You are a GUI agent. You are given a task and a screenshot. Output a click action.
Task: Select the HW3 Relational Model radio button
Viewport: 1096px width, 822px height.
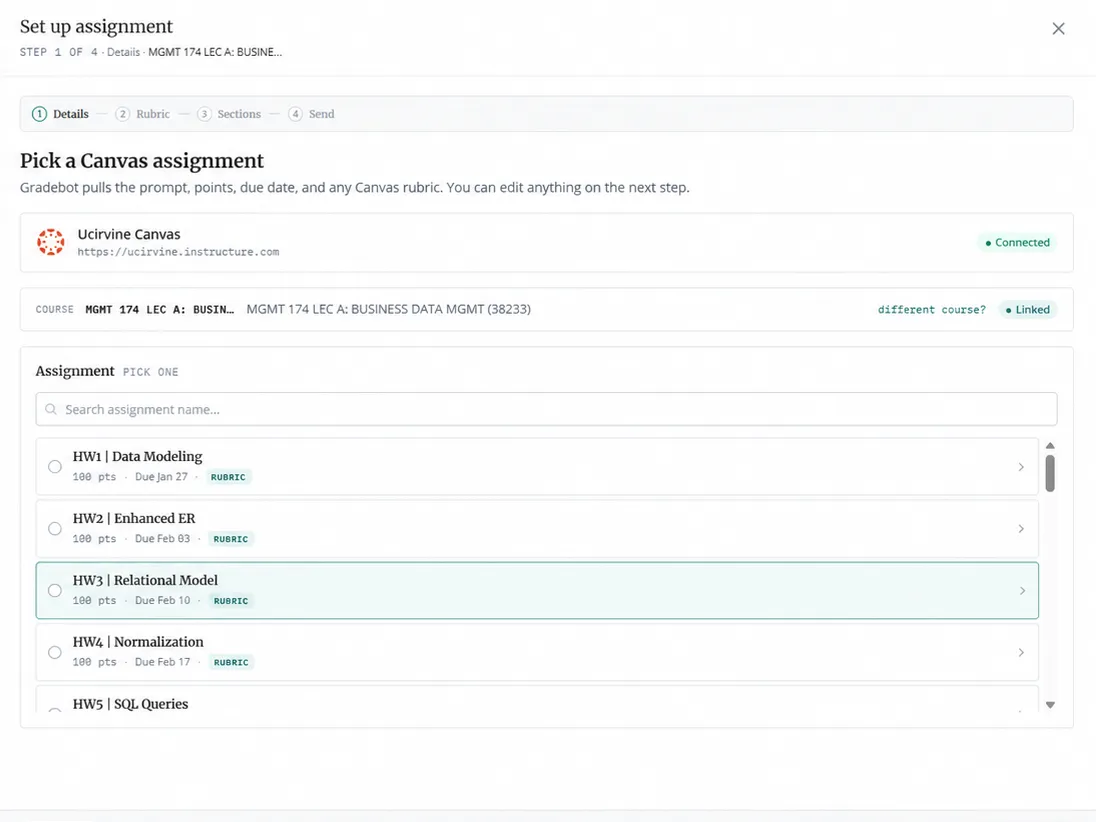click(x=55, y=591)
